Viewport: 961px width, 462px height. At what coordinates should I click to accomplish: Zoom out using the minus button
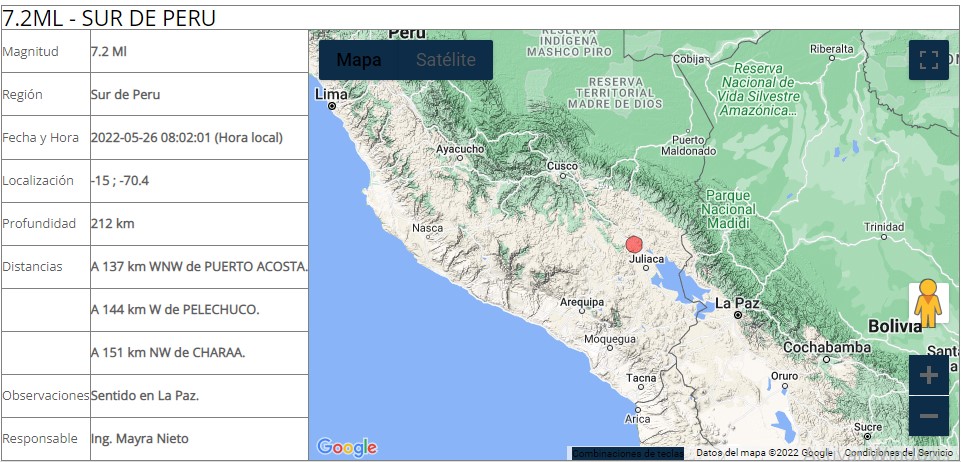[928, 416]
